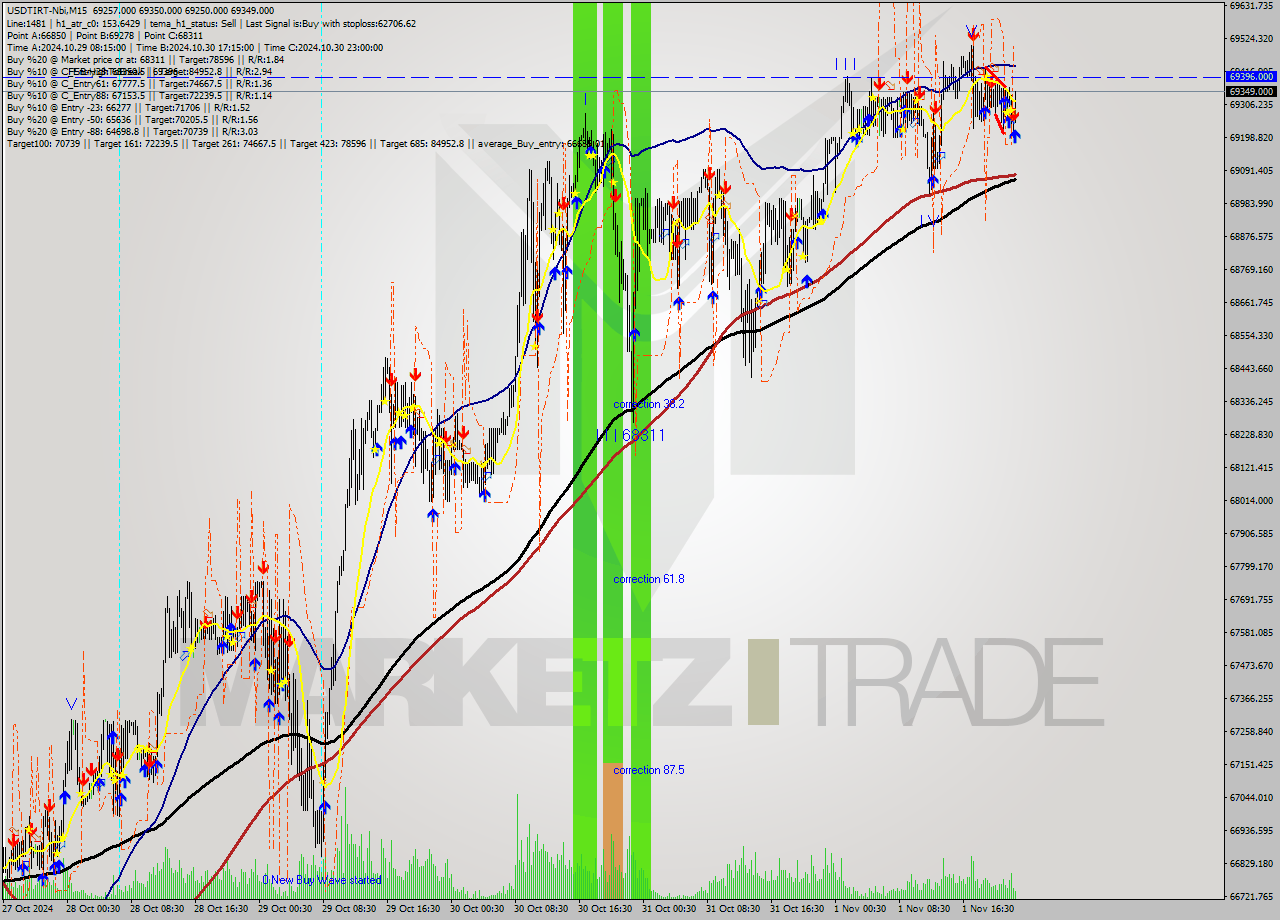Click the 'Point B:69278' info text
This screenshot has width=1280, height=920.
tap(107, 35)
